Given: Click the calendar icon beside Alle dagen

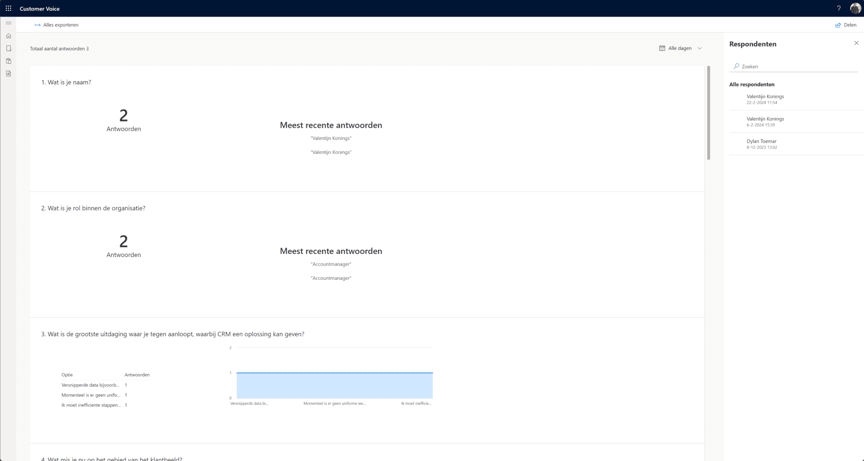Looking at the screenshot, I should click(x=662, y=48).
